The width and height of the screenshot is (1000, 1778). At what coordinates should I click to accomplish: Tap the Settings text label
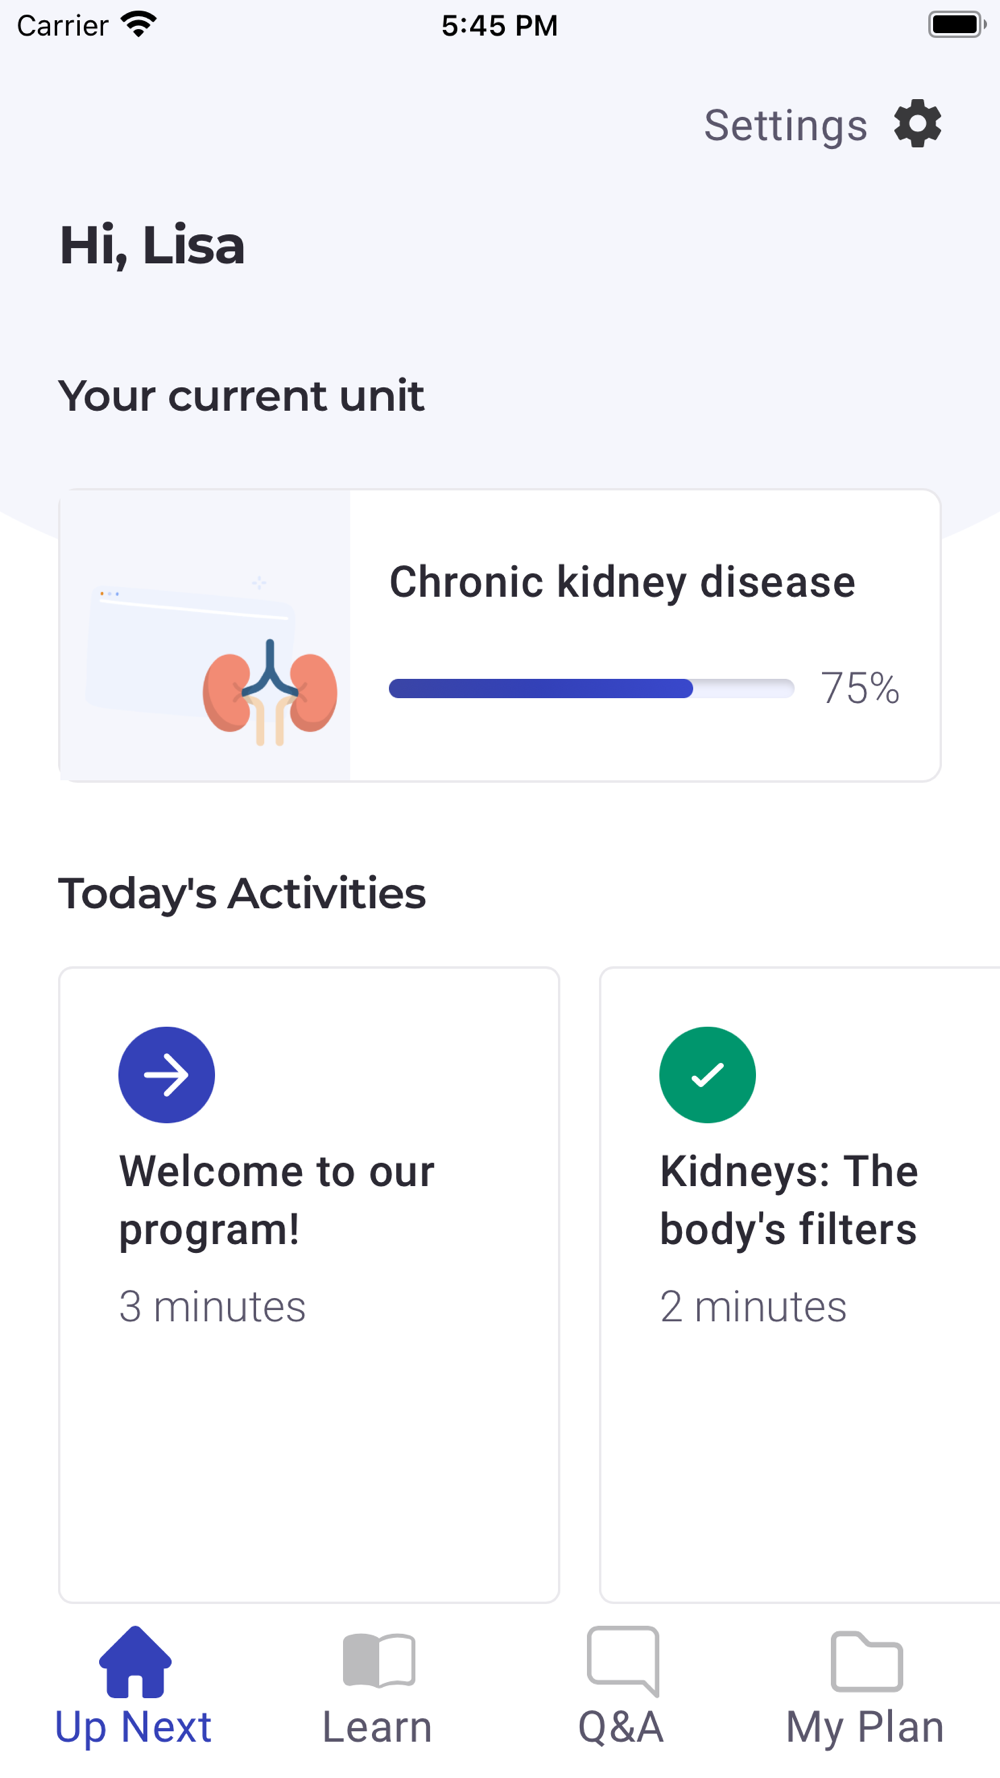tap(786, 126)
